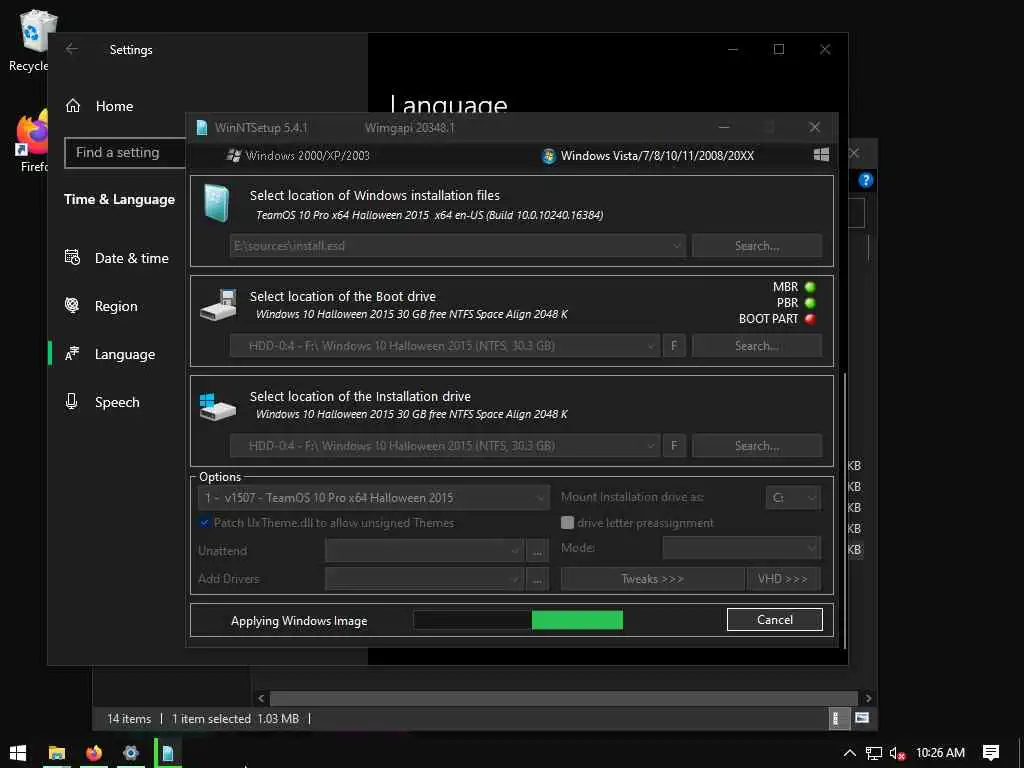Click the Installation drive Windows disk icon

click(x=217, y=406)
